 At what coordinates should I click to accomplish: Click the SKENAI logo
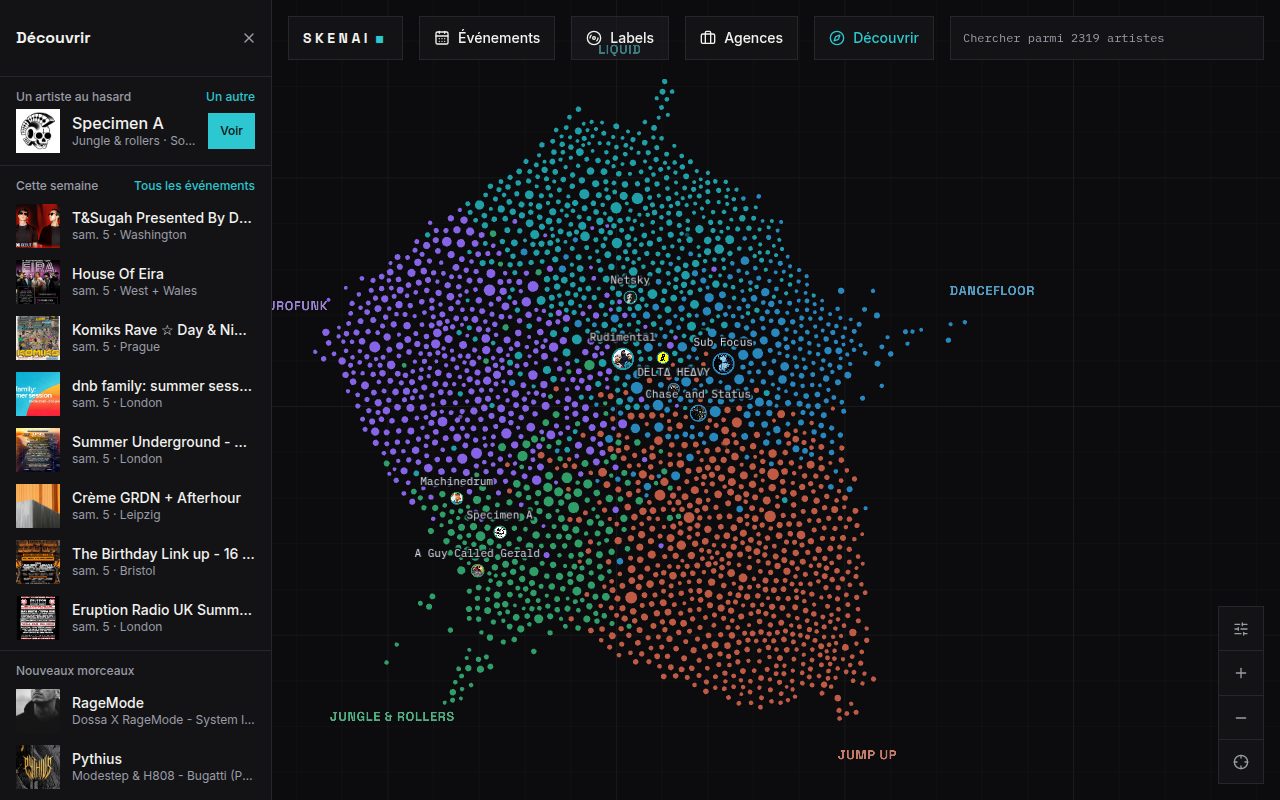point(345,38)
